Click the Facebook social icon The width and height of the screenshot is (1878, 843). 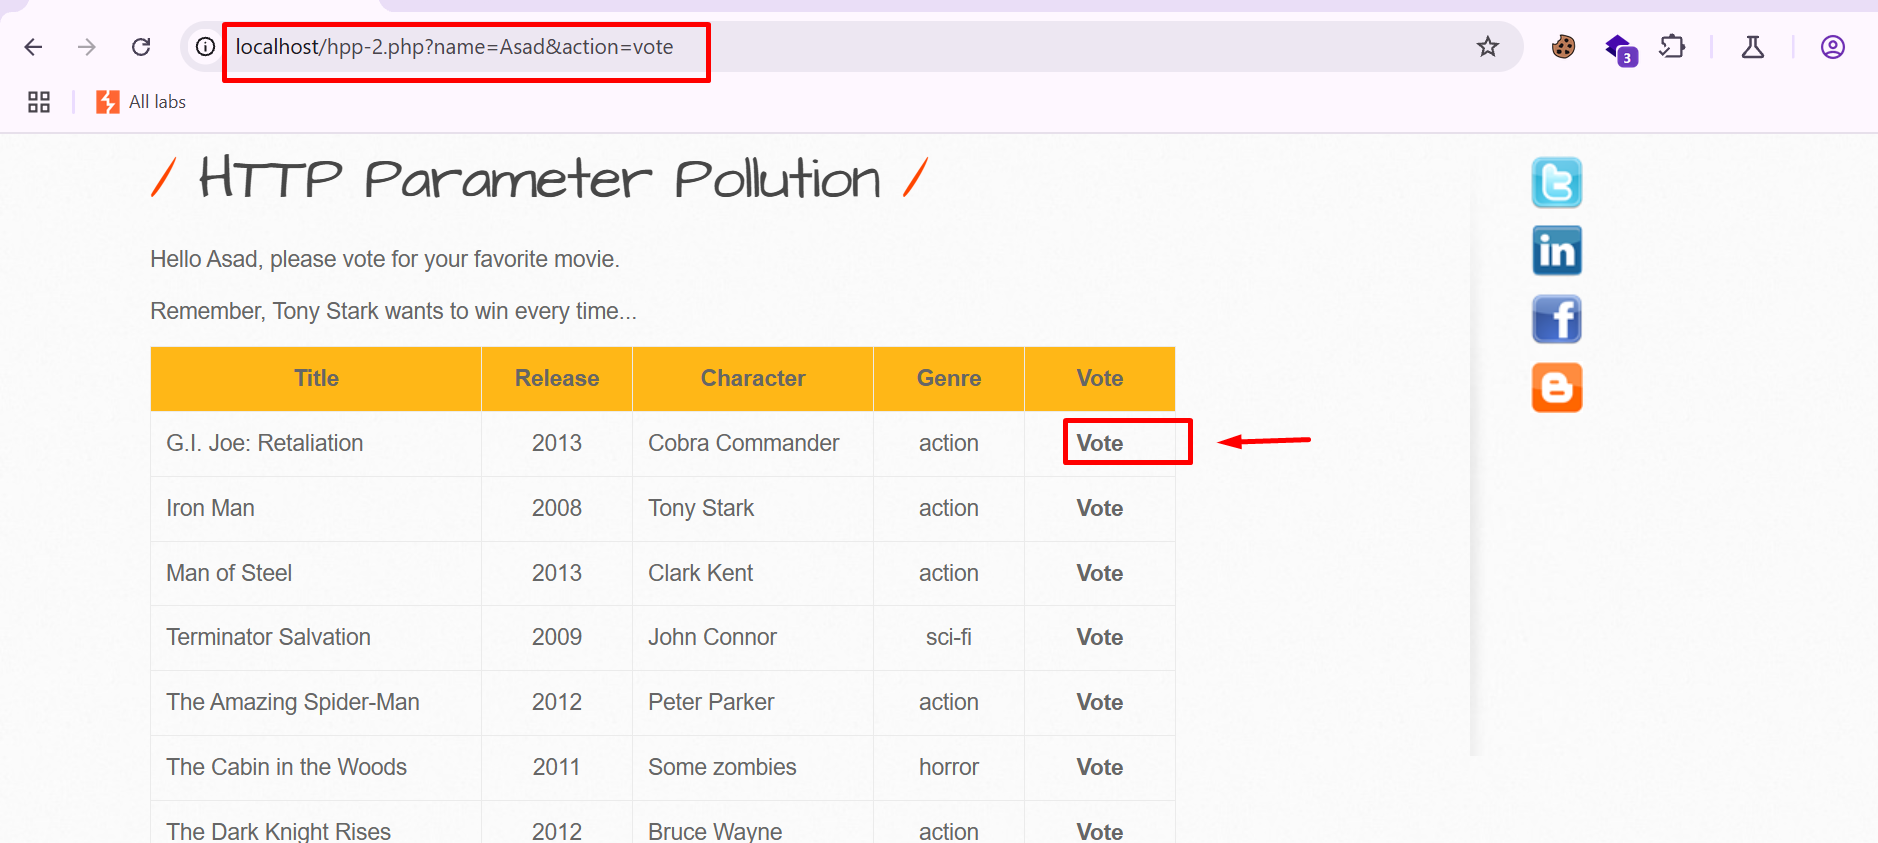click(x=1556, y=319)
